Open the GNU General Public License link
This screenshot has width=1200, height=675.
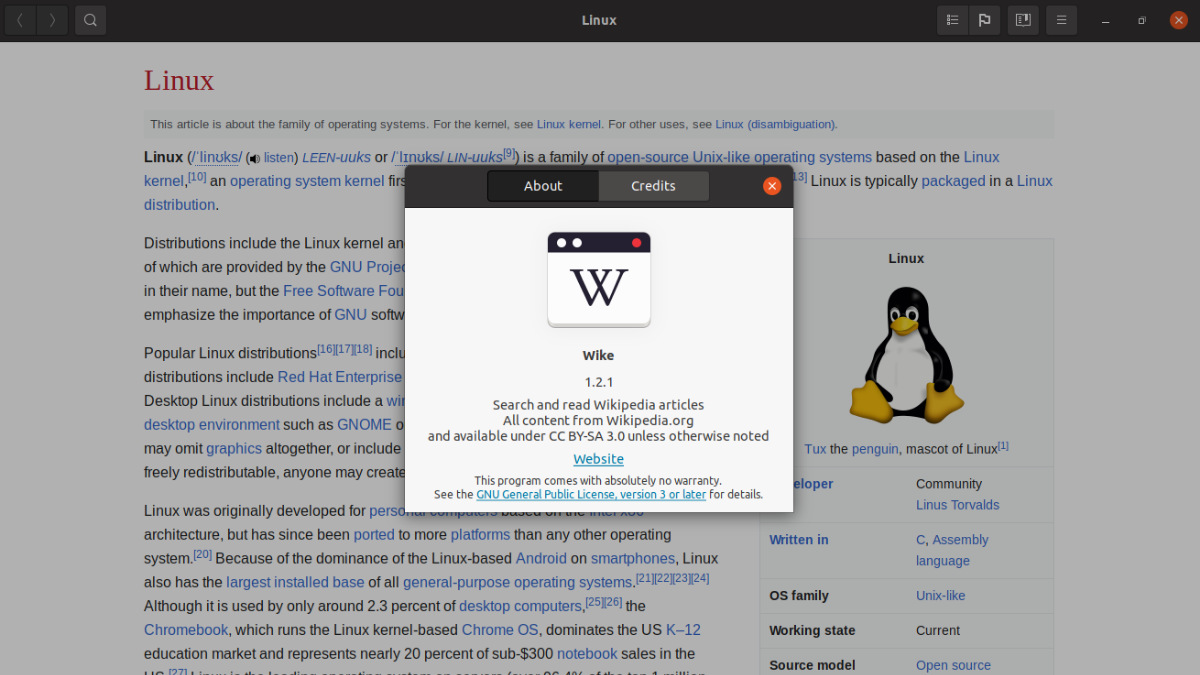[x=591, y=495]
